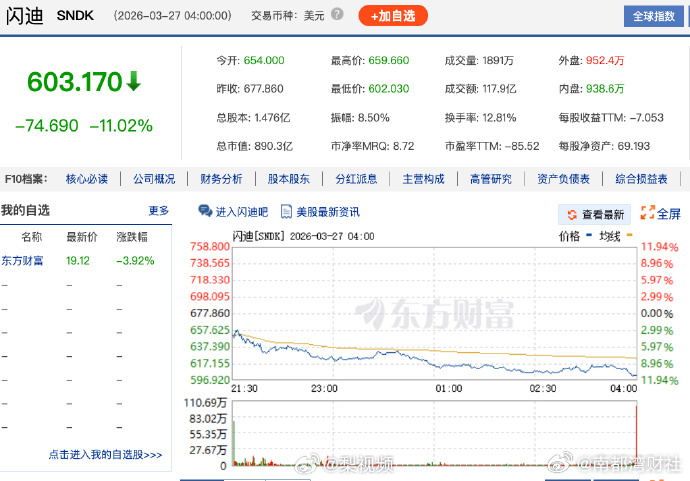The width and height of the screenshot is (690, 481).
Task: Click the green down arrow beside the price
Action: pos(133,81)
